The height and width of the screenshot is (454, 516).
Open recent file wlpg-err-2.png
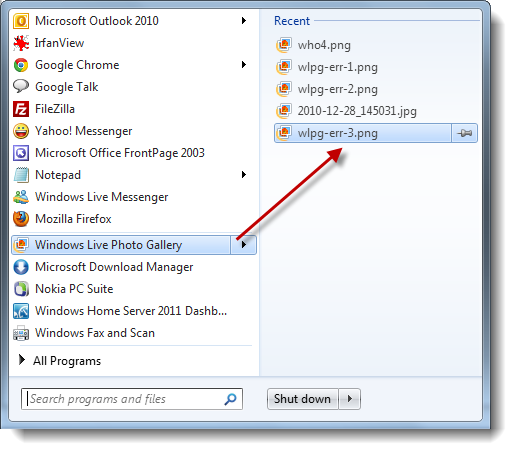pyautogui.click(x=376, y=89)
